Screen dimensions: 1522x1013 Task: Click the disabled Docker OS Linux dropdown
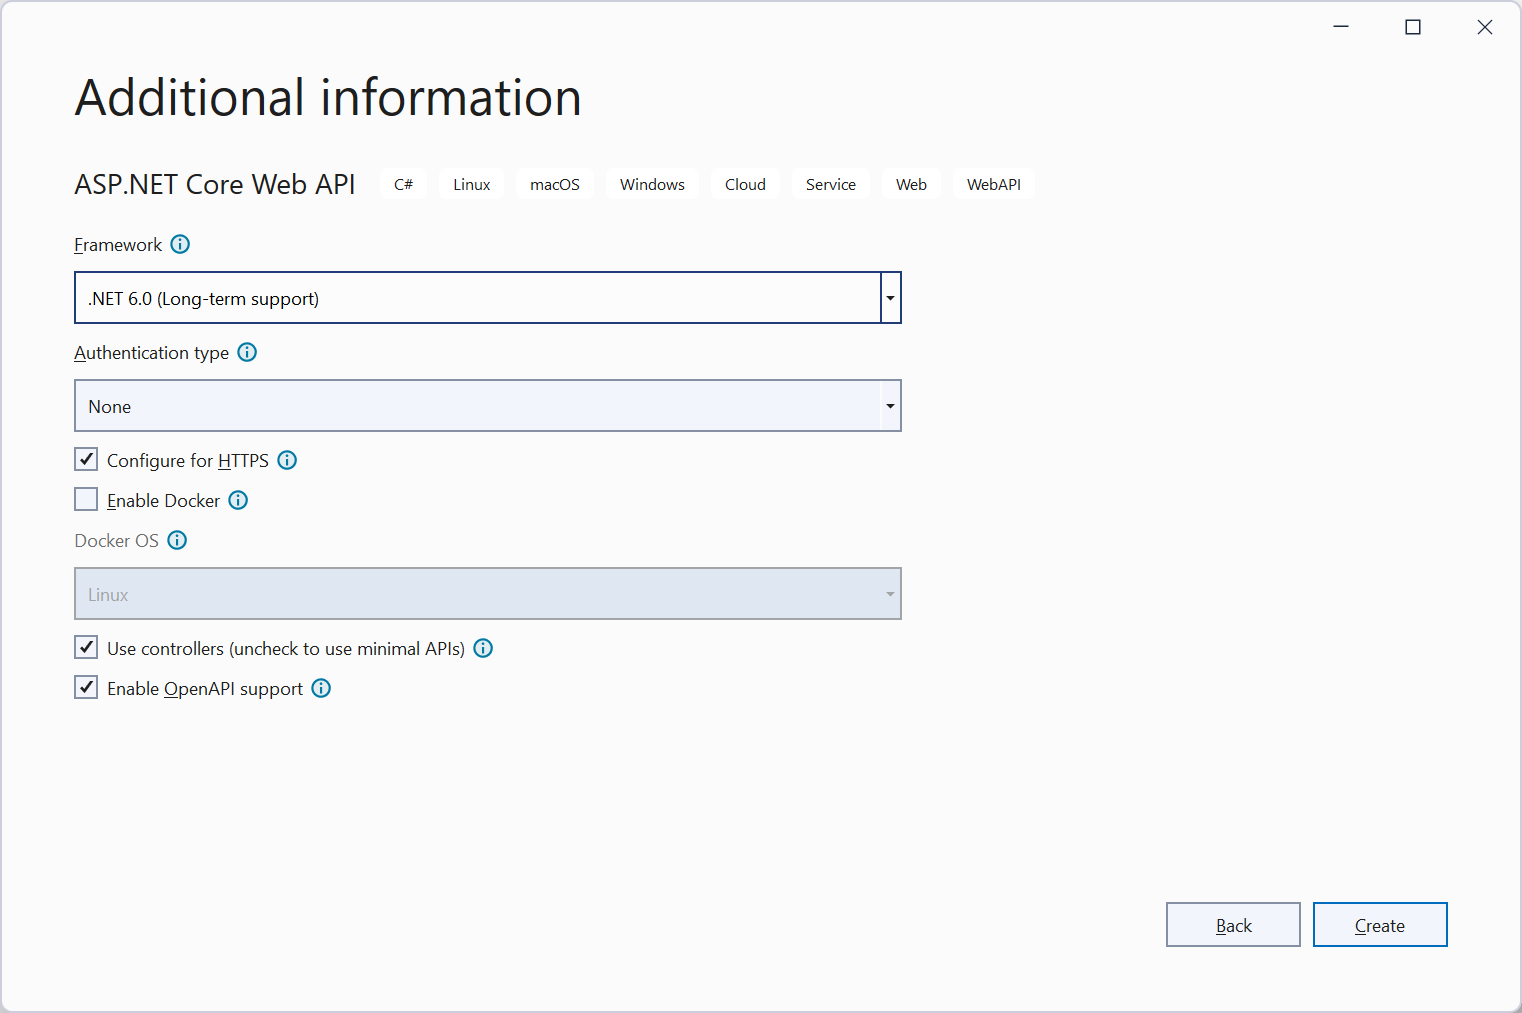(487, 594)
